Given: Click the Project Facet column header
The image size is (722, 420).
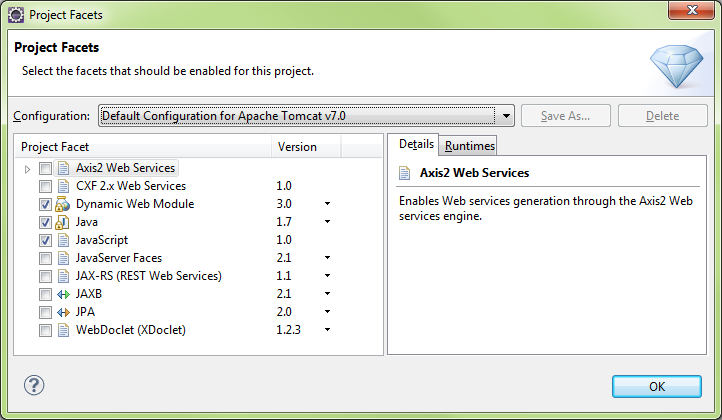Looking at the screenshot, I should point(143,147).
